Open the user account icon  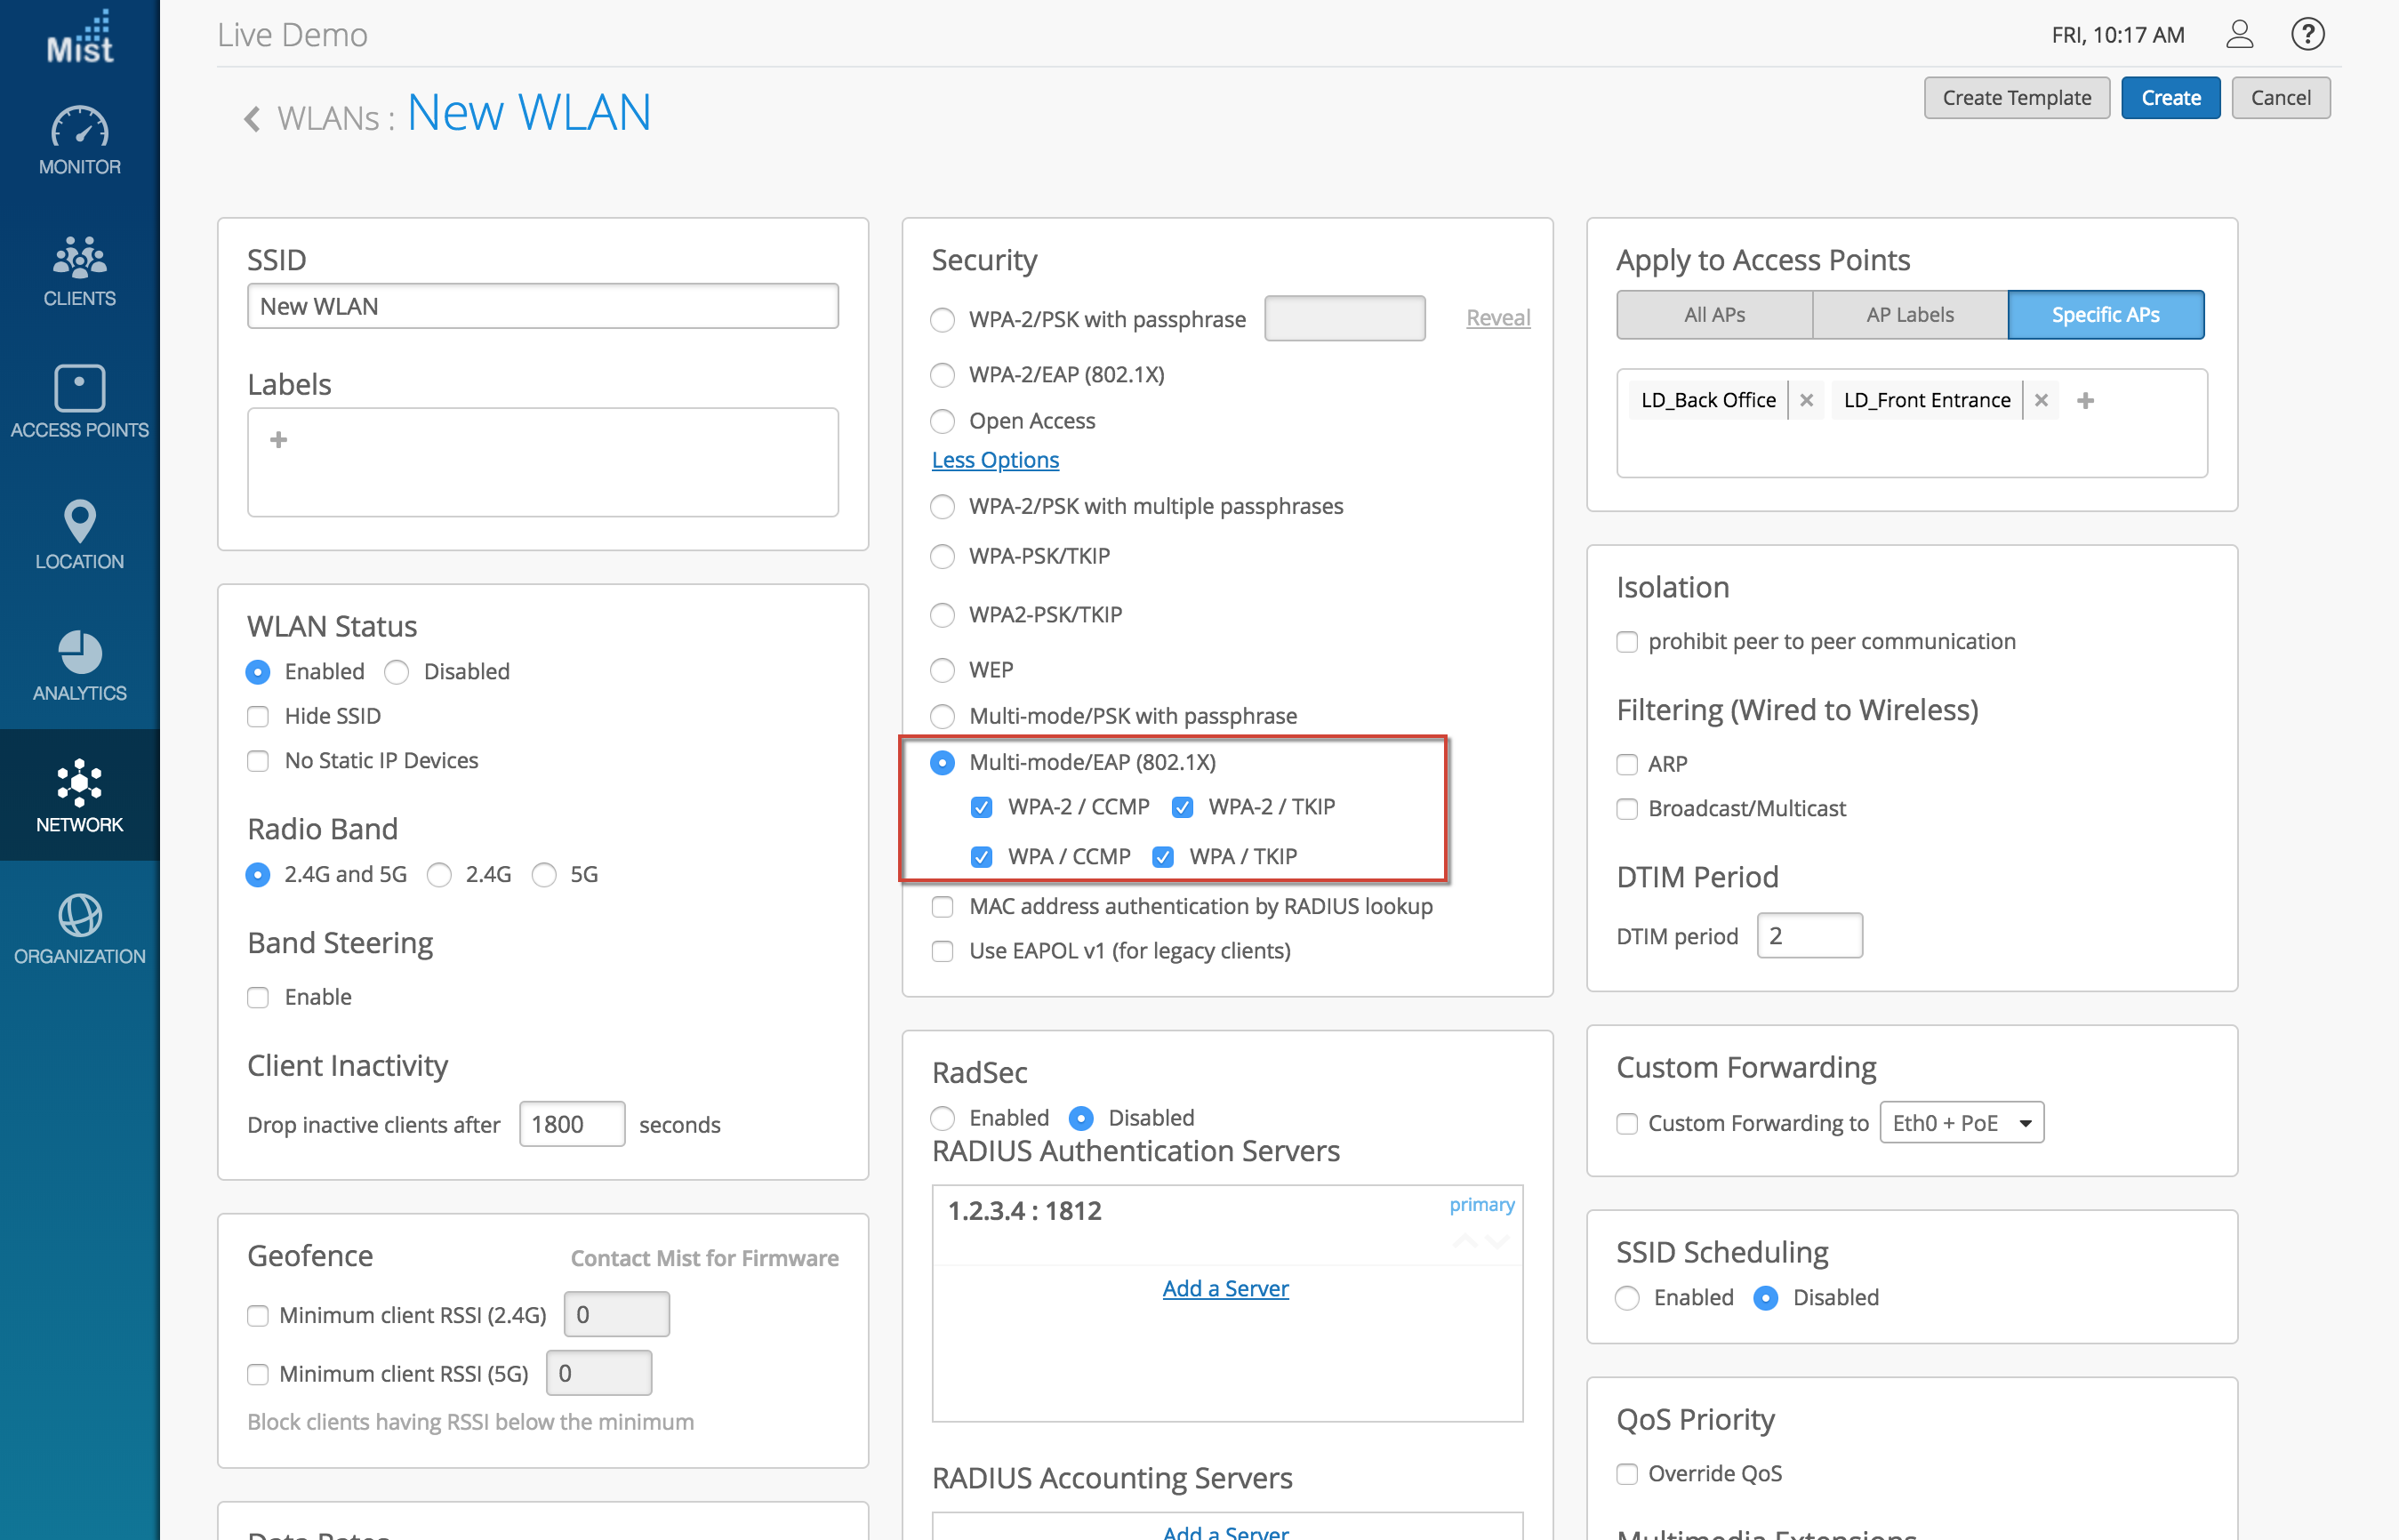(2239, 35)
